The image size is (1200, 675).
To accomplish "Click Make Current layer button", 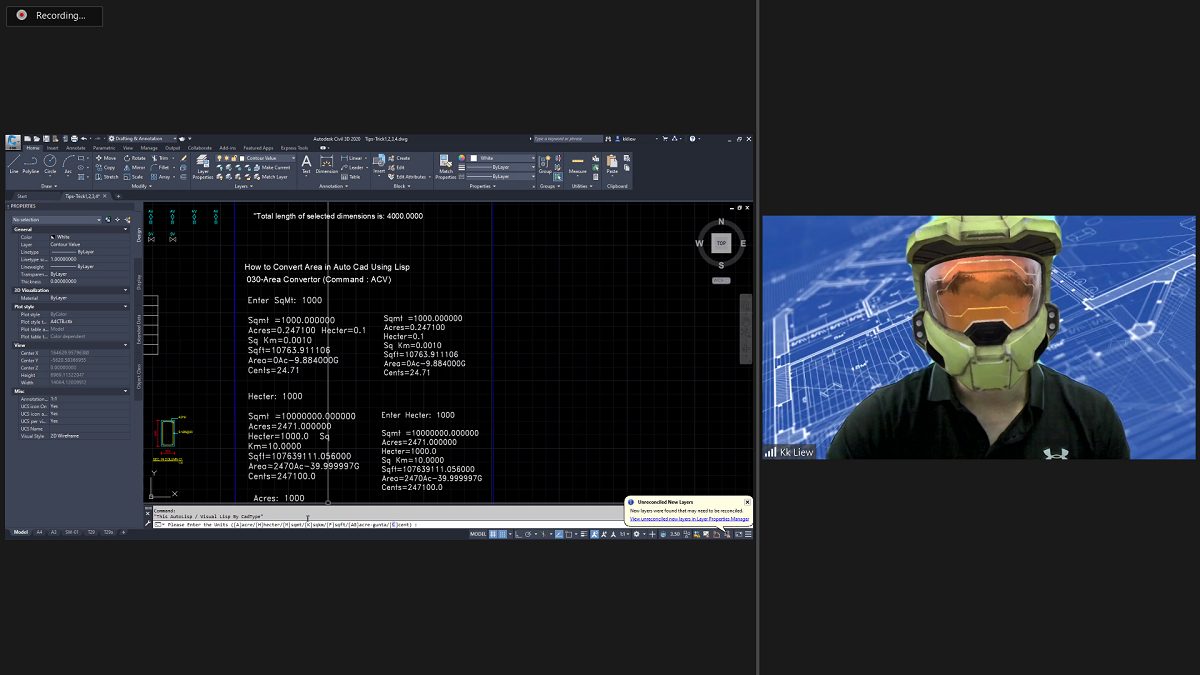I will 272,167.
